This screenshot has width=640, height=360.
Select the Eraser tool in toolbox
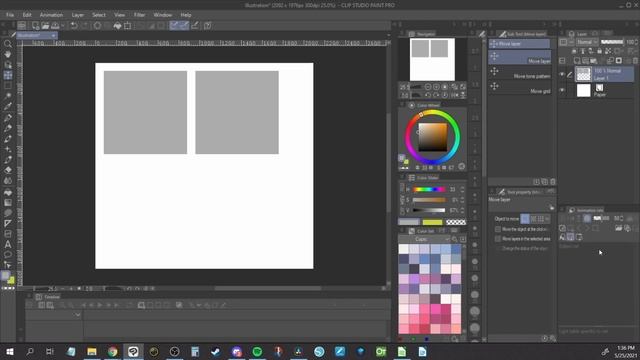click(x=7, y=170)
